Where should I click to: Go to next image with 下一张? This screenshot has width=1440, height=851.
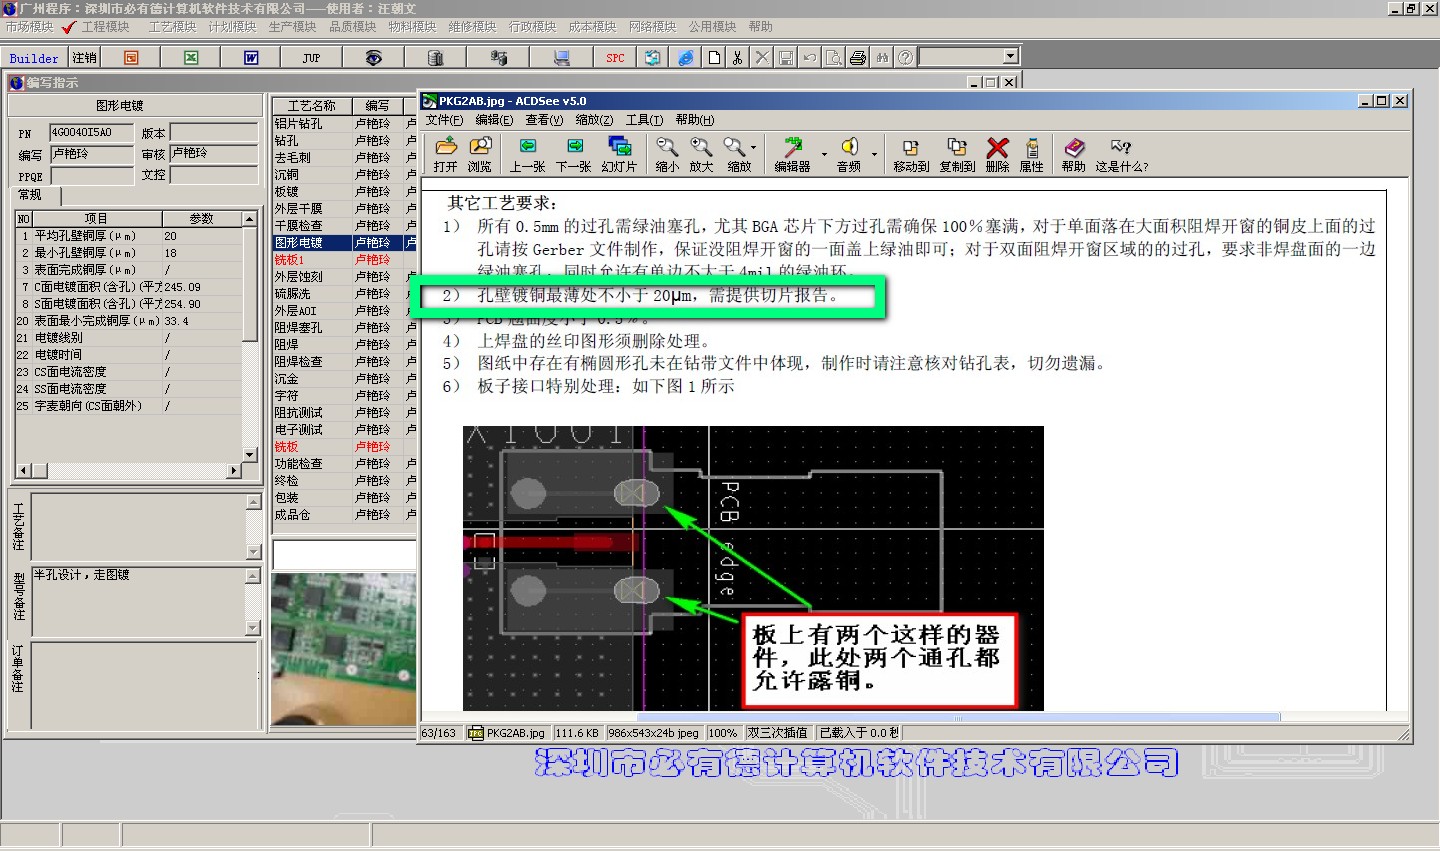click(x=574, y=155)
